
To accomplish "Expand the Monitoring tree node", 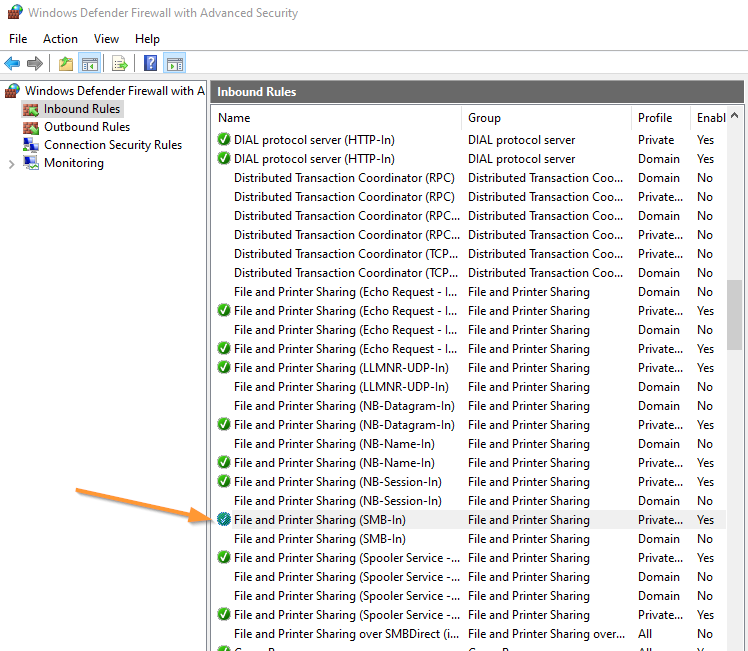I will click(x=12, y=164).
